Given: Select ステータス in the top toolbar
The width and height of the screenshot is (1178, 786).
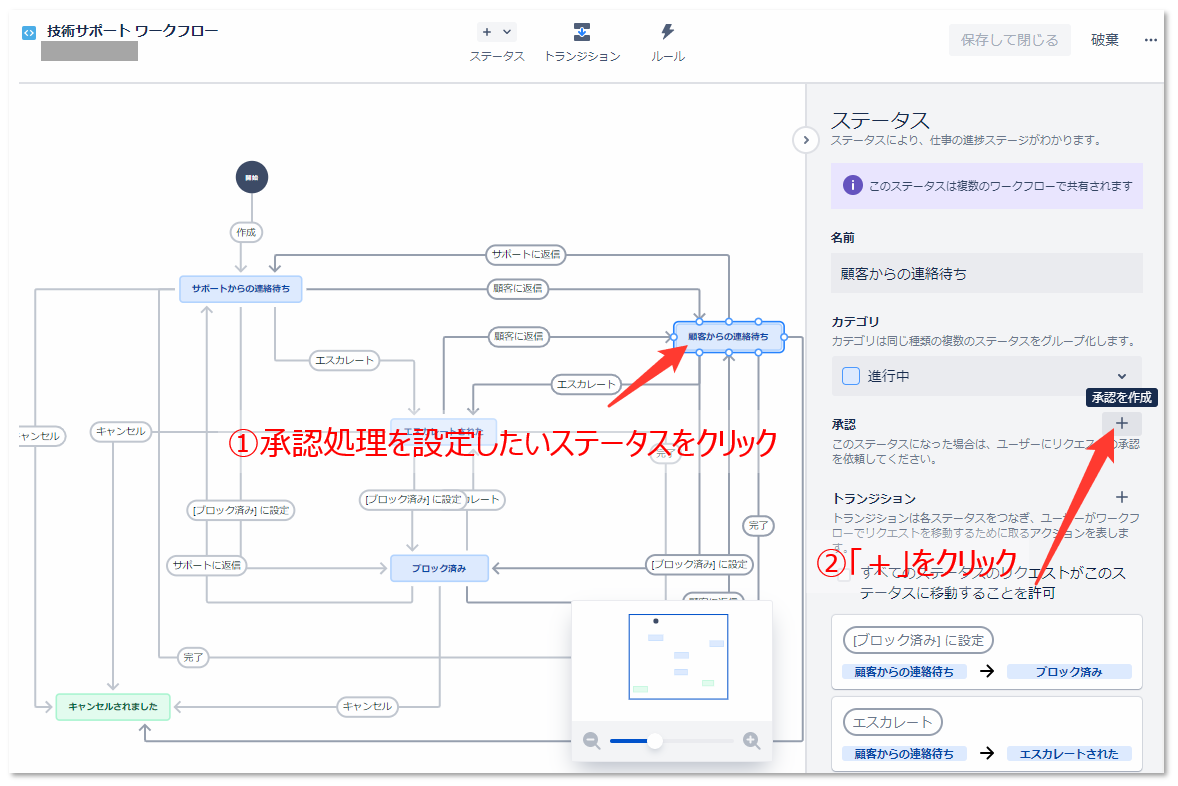Looking at the screenshot, I should tap(496, 40).
